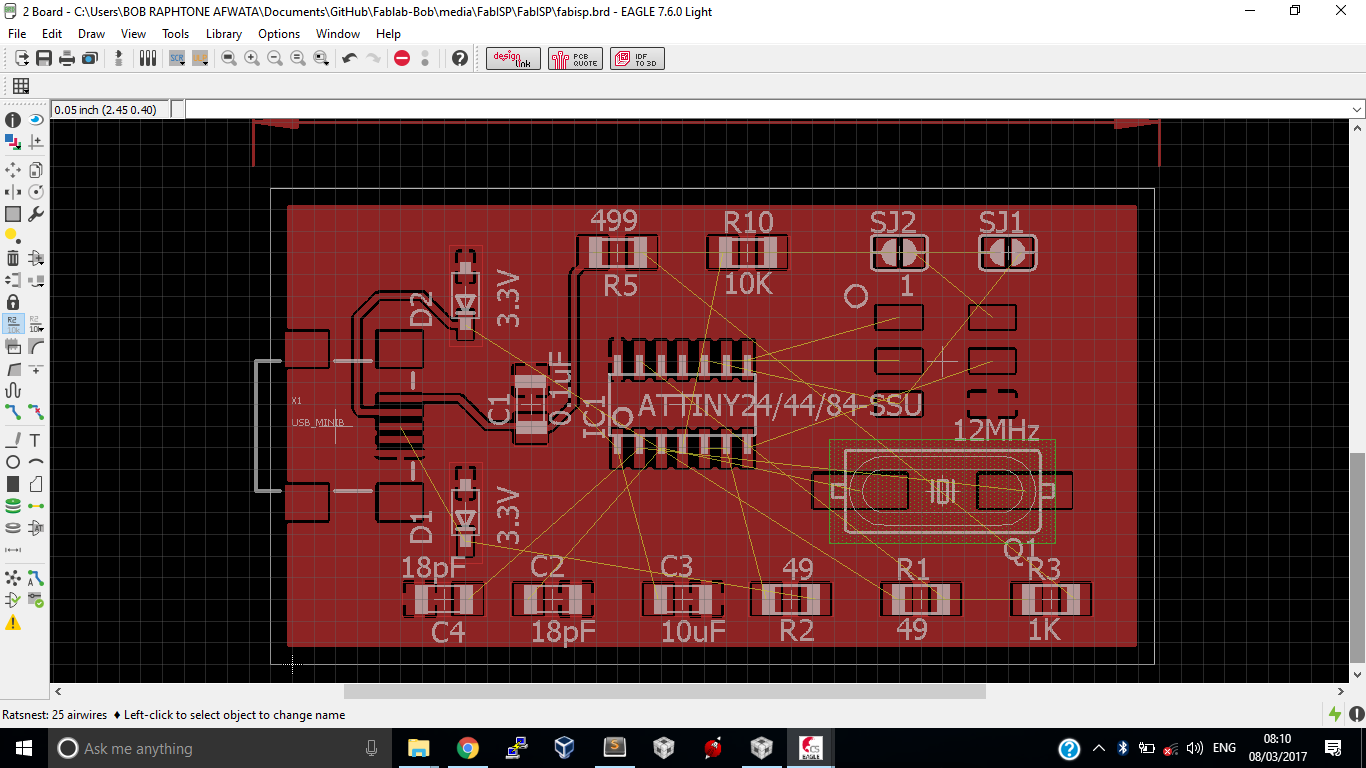Expand the command line history dropdown
Image resolution: width=1366 pixels, height=768 pixels.
[x=1357, y=110]
